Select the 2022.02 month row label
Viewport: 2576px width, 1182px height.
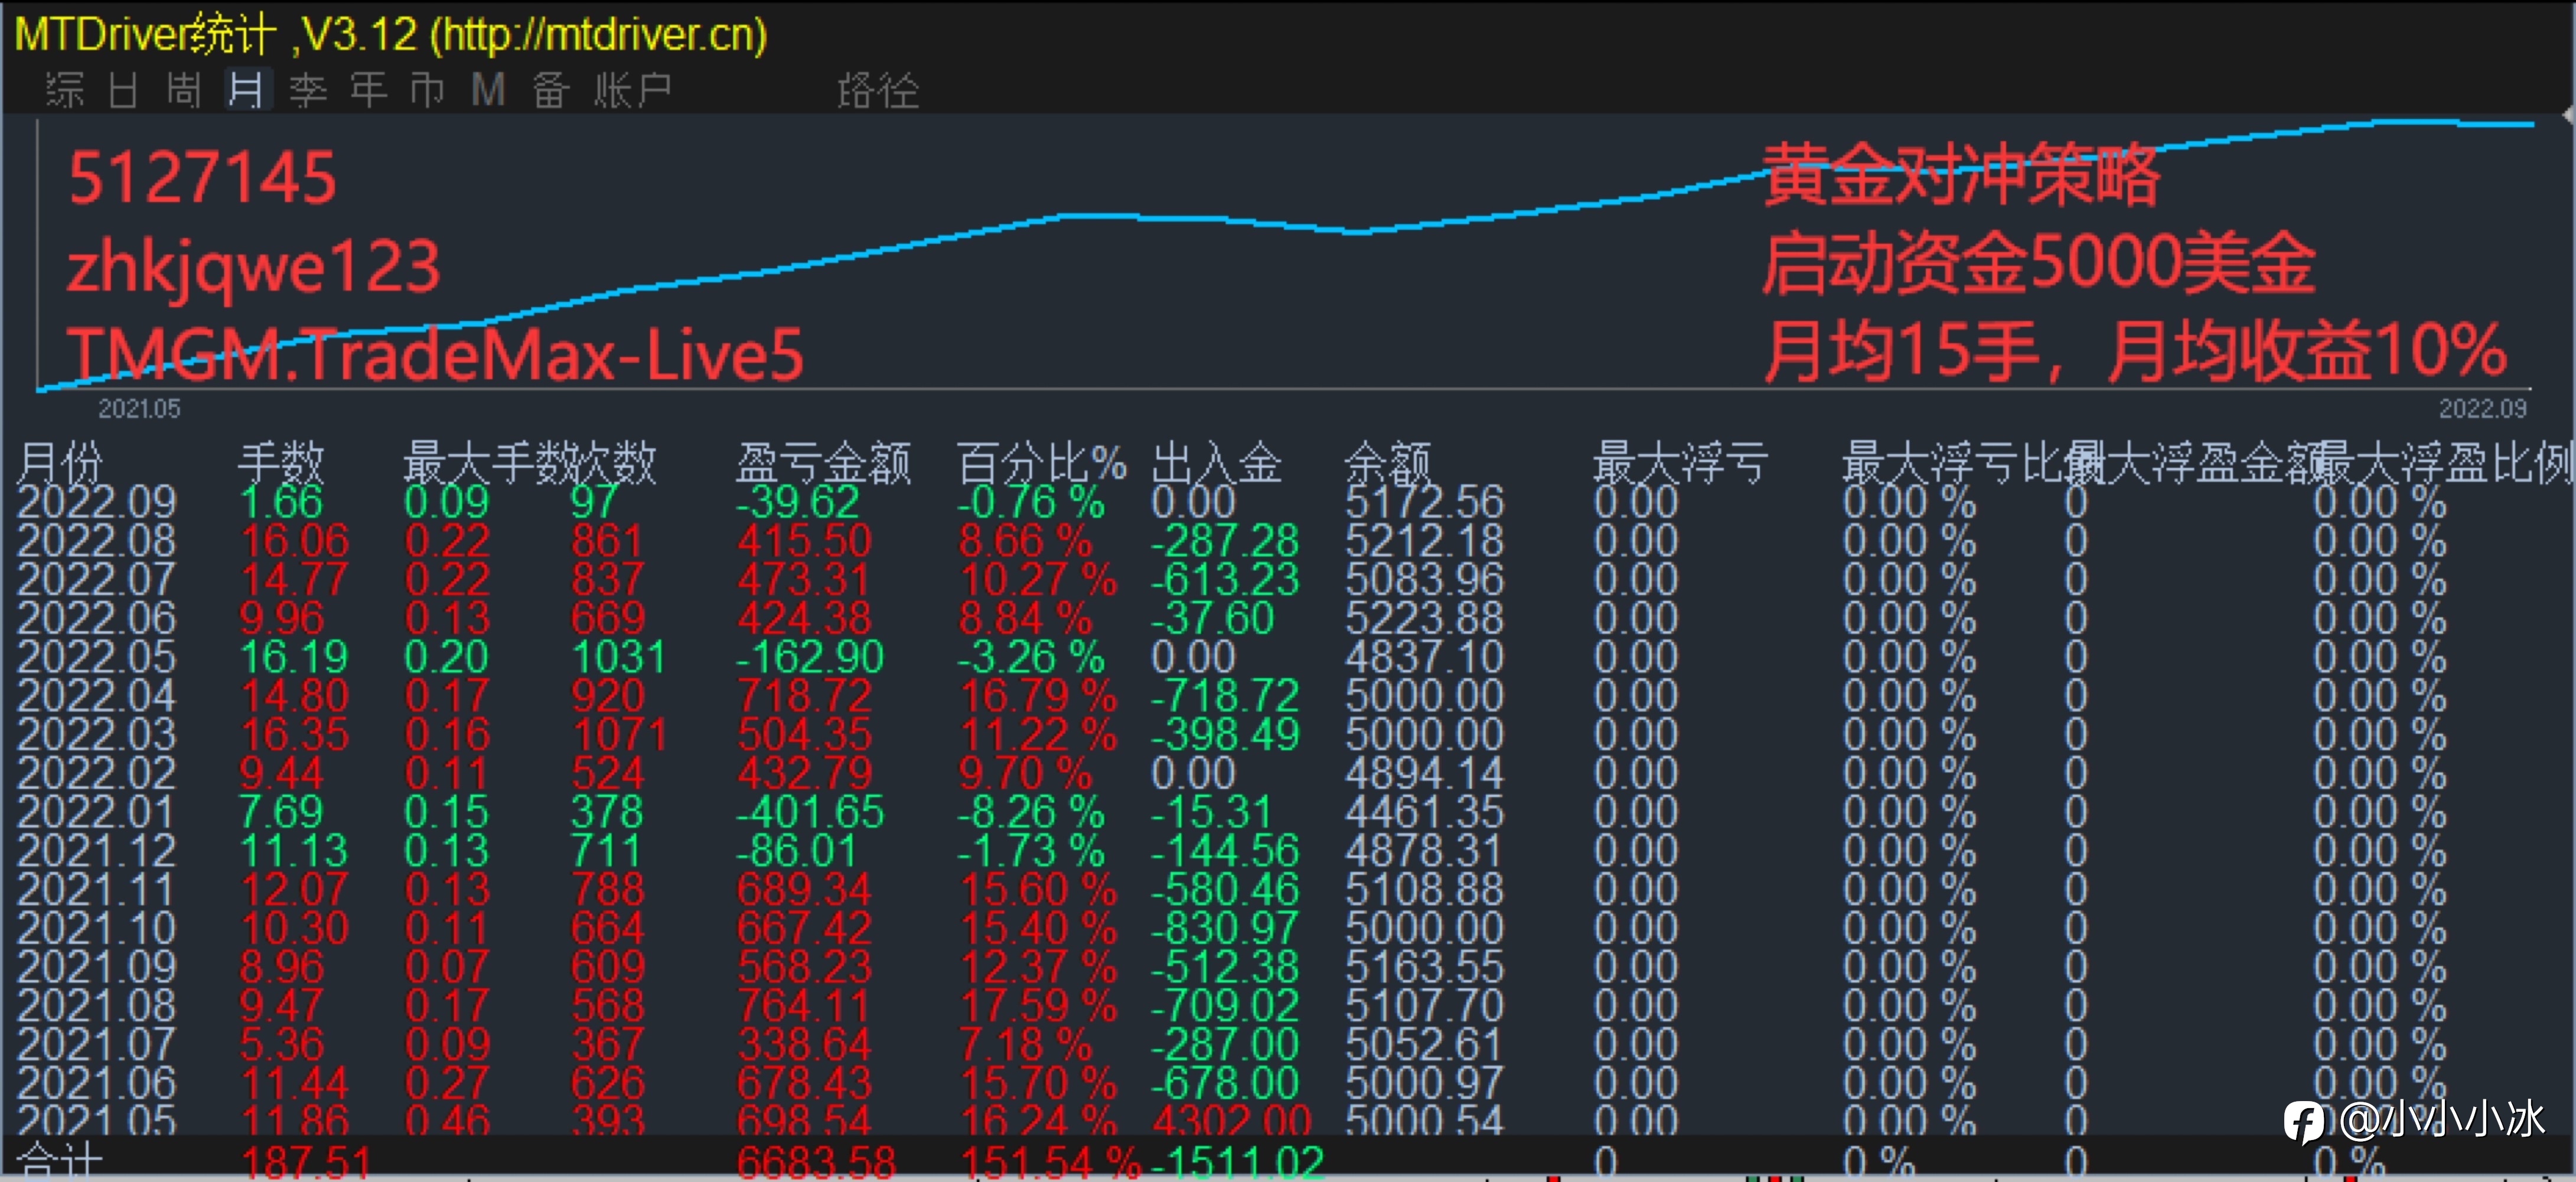tap(96, 773)
